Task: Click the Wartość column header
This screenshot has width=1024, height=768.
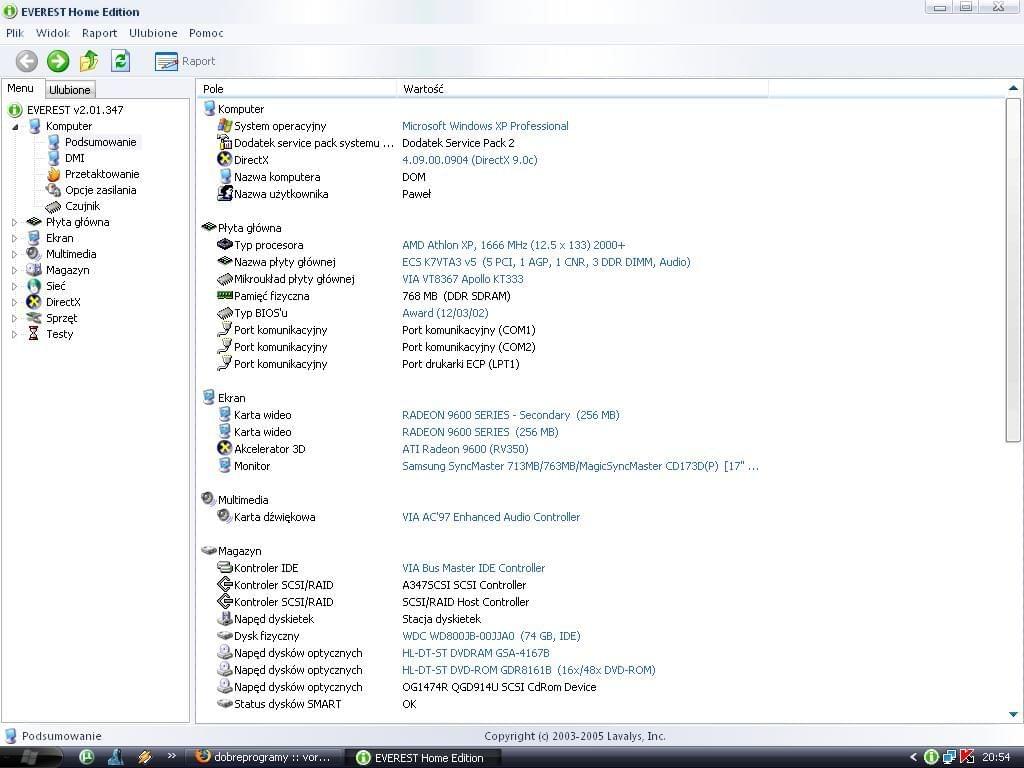Action: 583,89
